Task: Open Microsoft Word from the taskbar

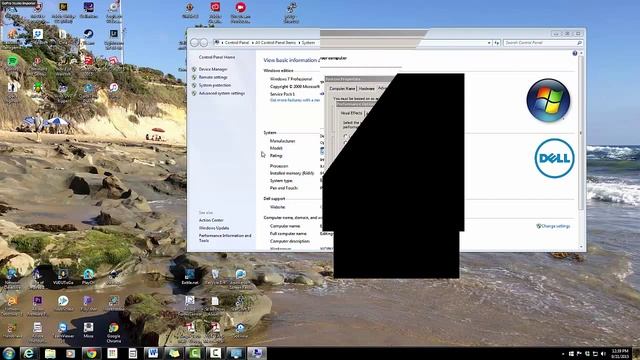Action: tap(153, 353)
